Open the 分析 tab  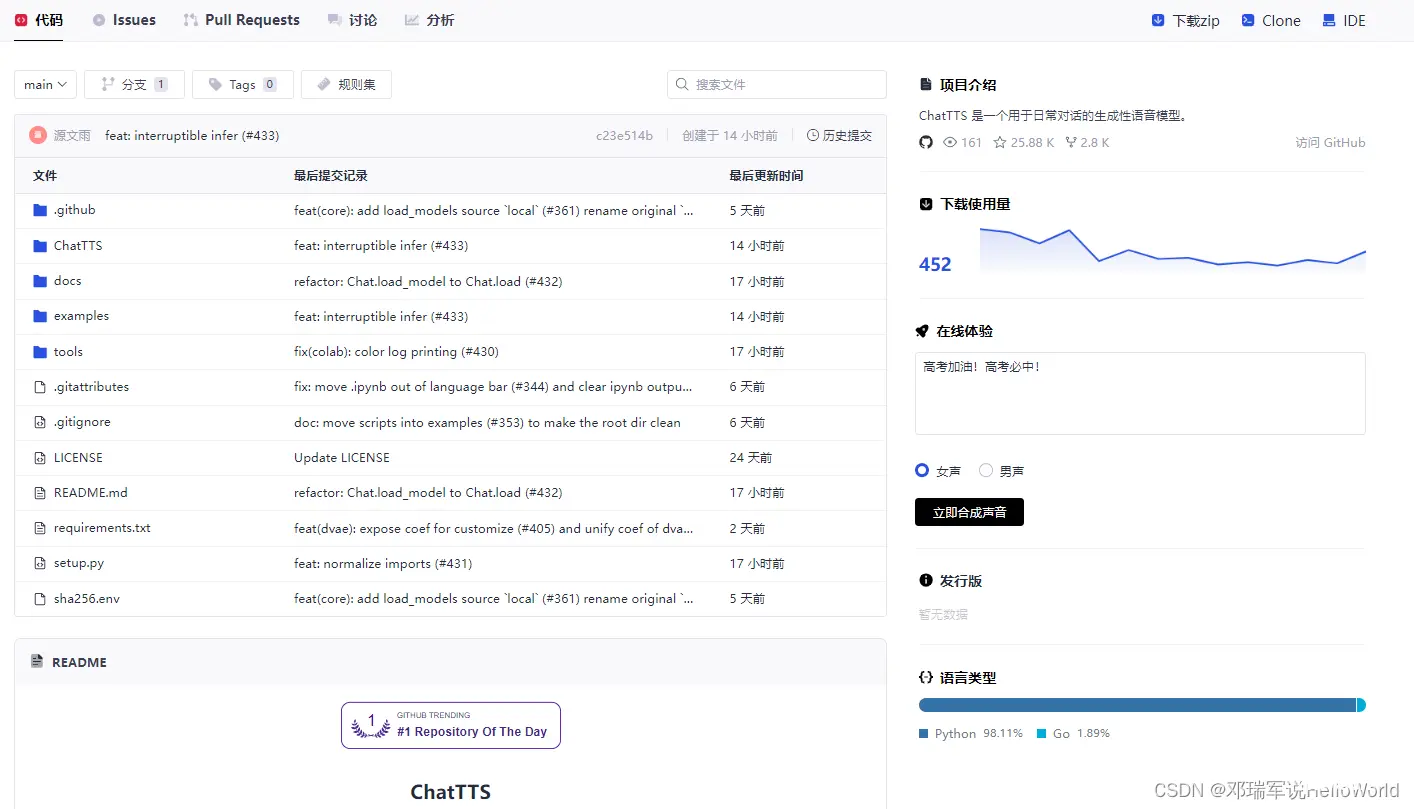click(430, 20)
